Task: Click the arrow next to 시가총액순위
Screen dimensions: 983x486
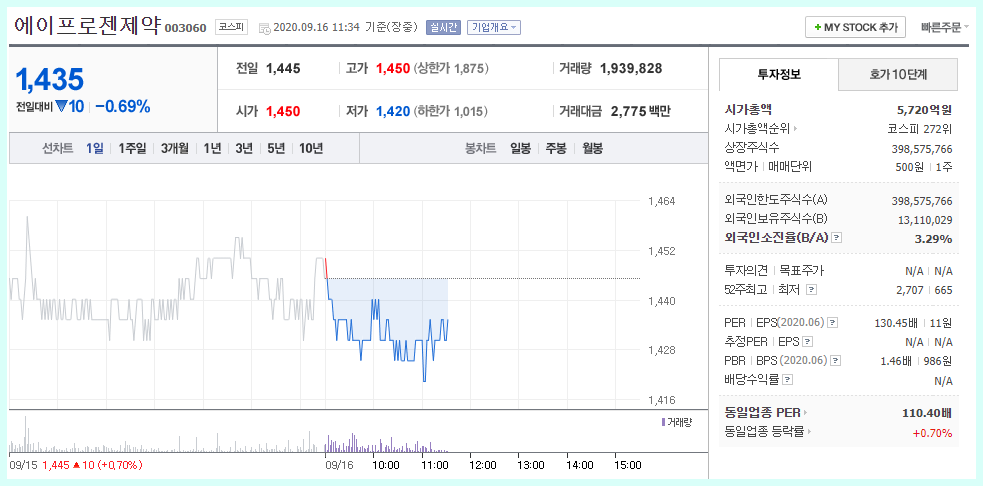Action: tap(795, 129)
